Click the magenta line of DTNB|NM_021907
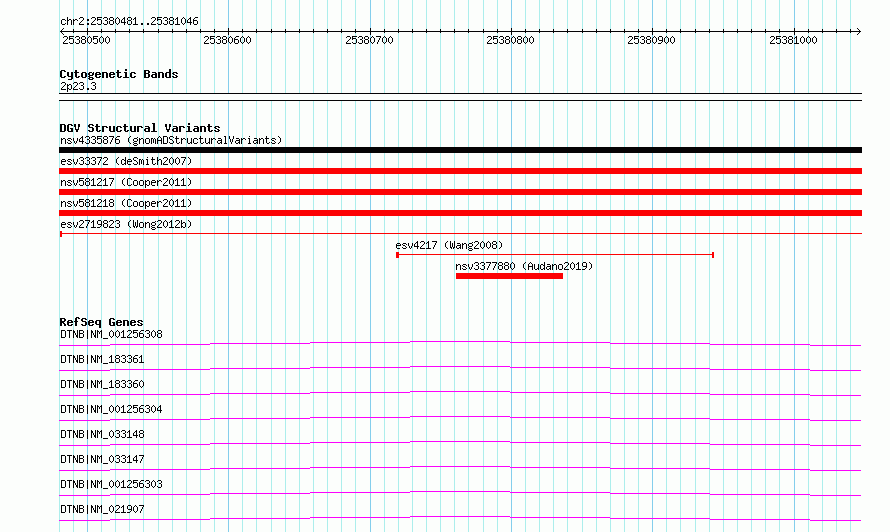The image size is (890, 532). coord(460,518)
